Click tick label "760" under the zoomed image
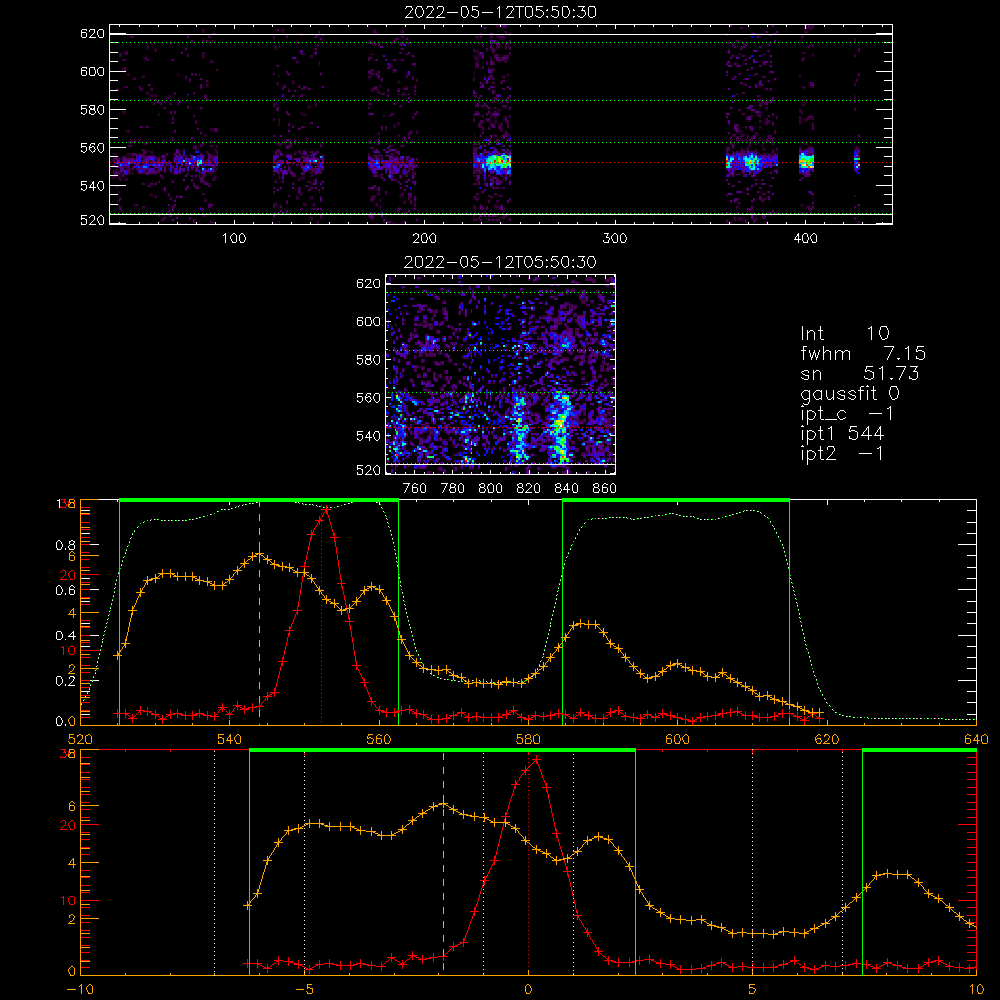Image resolution: width=1000 pixels, height=1000 pixels. (415, 489)
